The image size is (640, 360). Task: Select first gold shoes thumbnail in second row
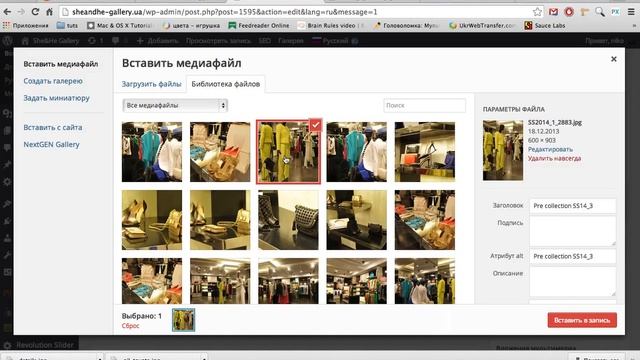152,220
